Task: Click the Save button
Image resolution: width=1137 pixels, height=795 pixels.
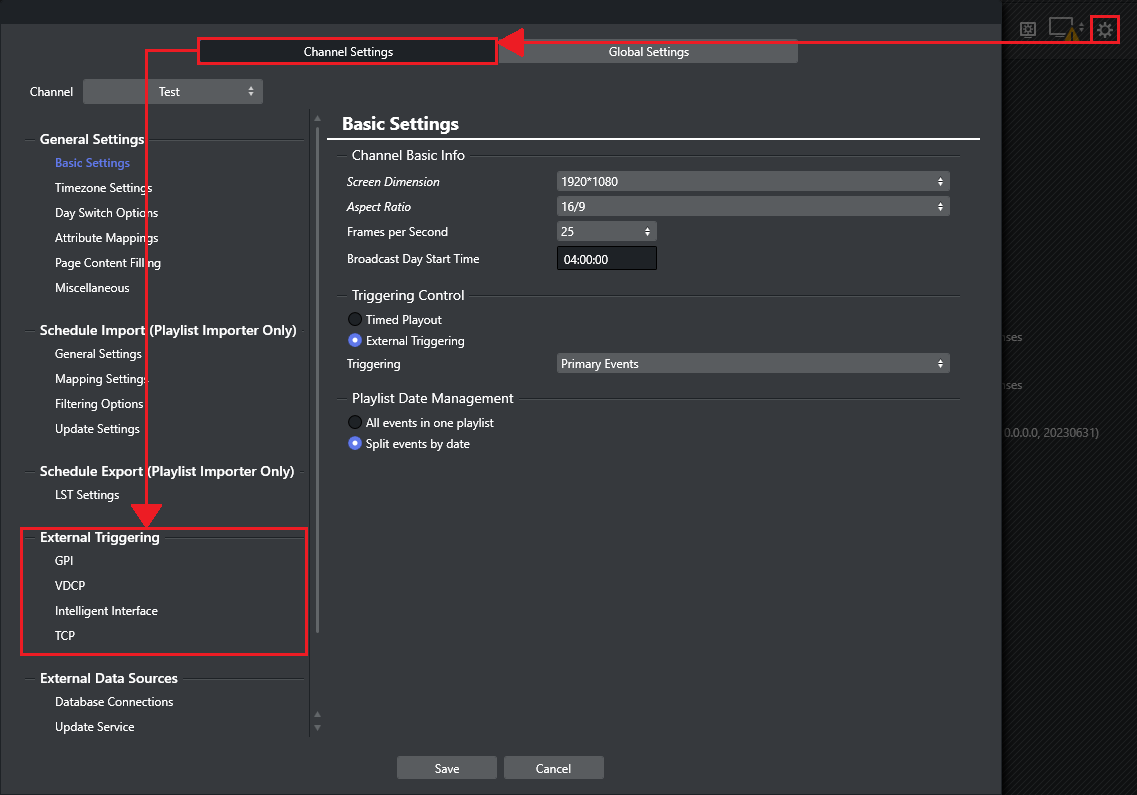Action: tap(447, 768)
